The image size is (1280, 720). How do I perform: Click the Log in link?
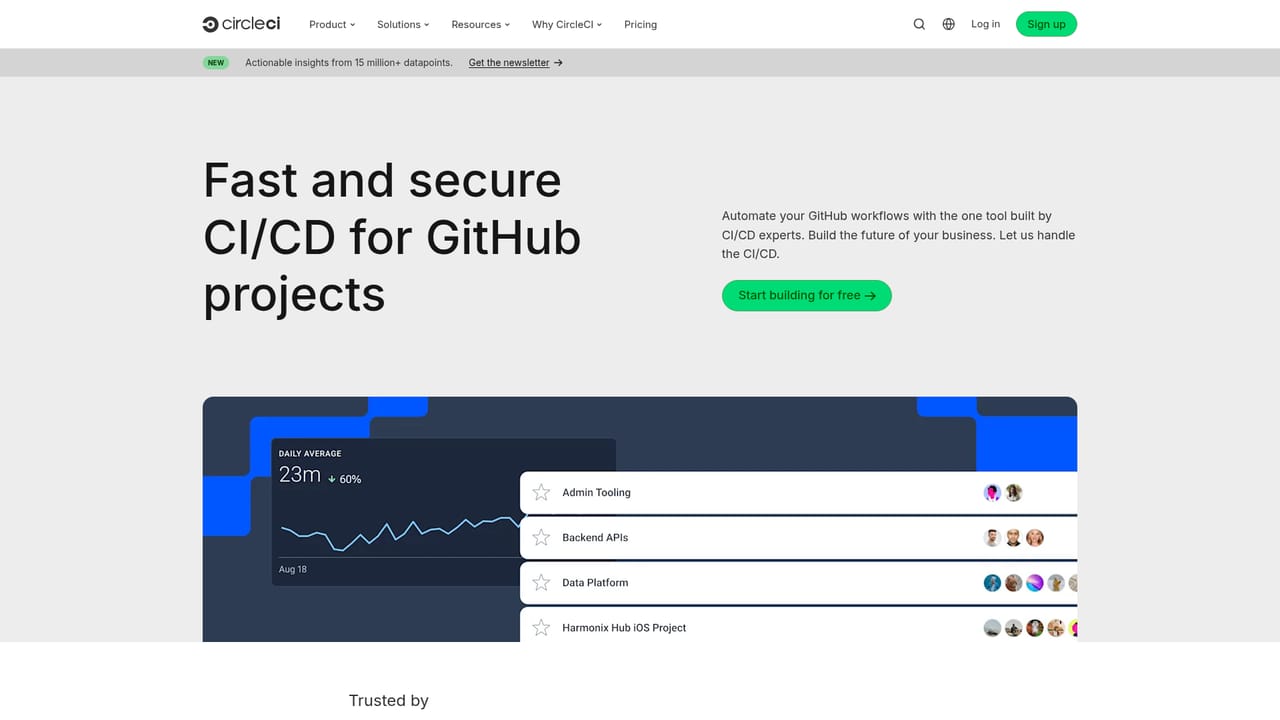985,24
